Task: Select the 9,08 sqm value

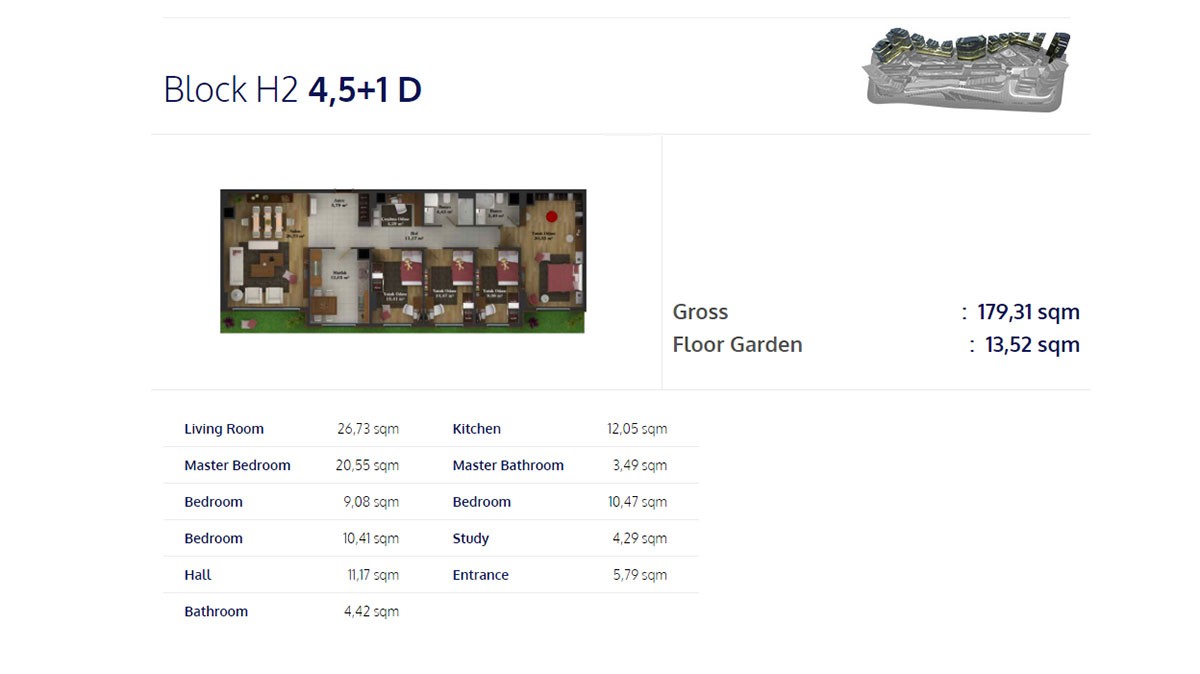Action: point(371,502)
